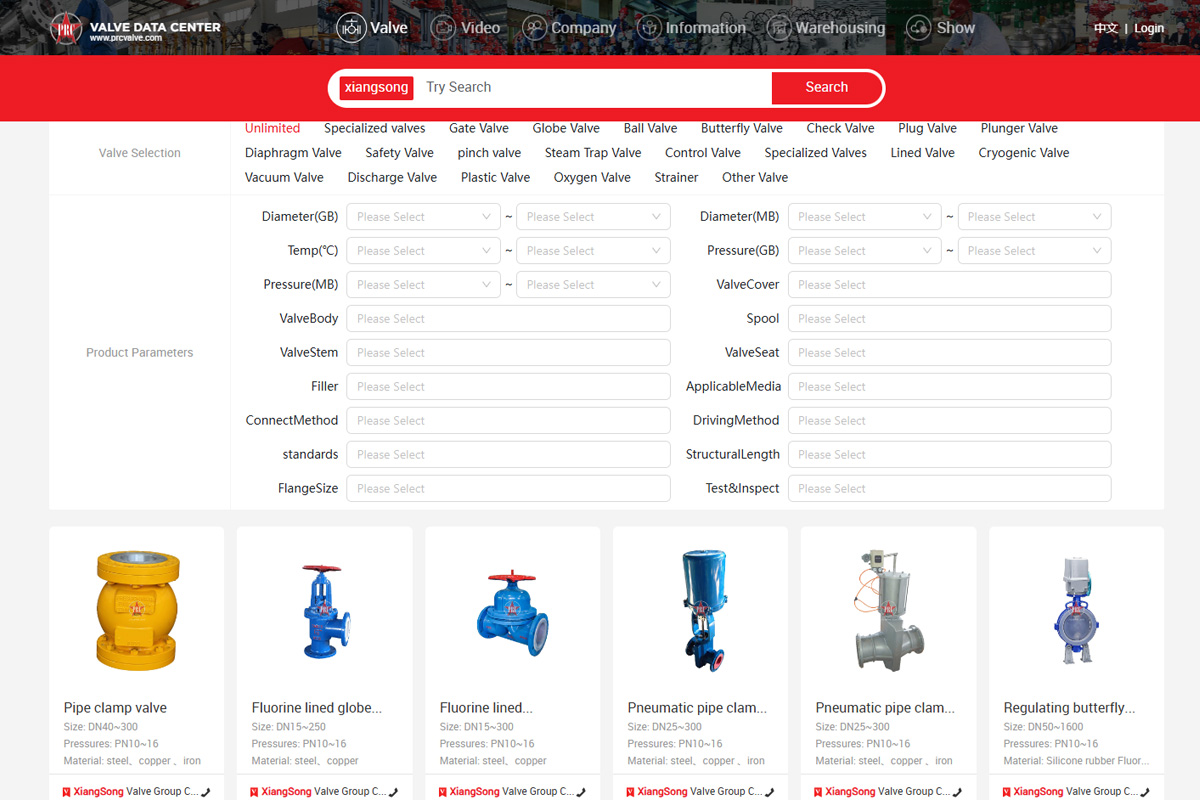1200x800 pixels.
Task: Click the Valve Data Center logo
Action: pyautogui.click(x=136, y=30)
